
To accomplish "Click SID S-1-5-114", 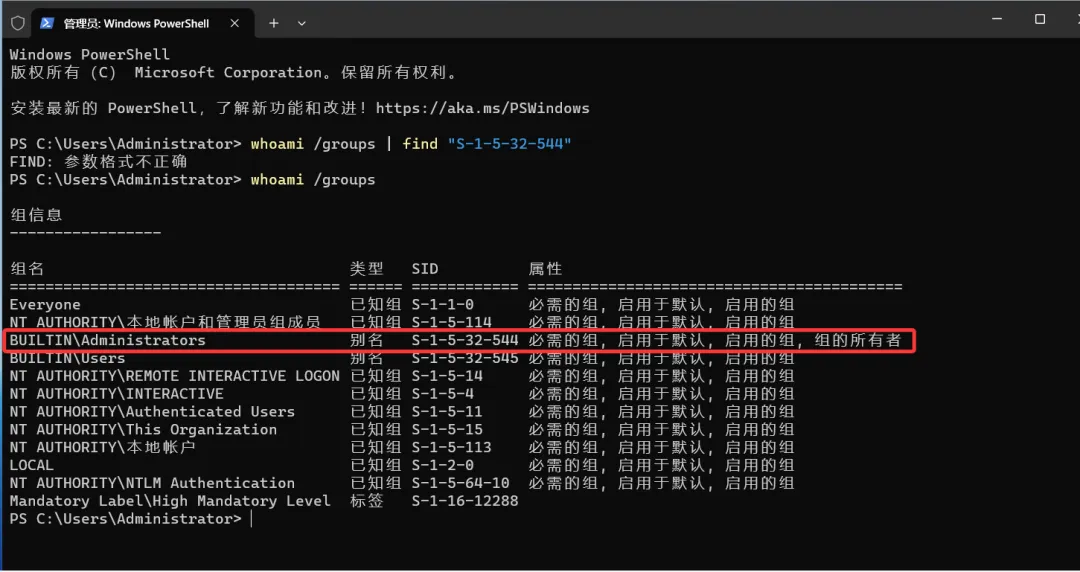I will coord(452,323).
